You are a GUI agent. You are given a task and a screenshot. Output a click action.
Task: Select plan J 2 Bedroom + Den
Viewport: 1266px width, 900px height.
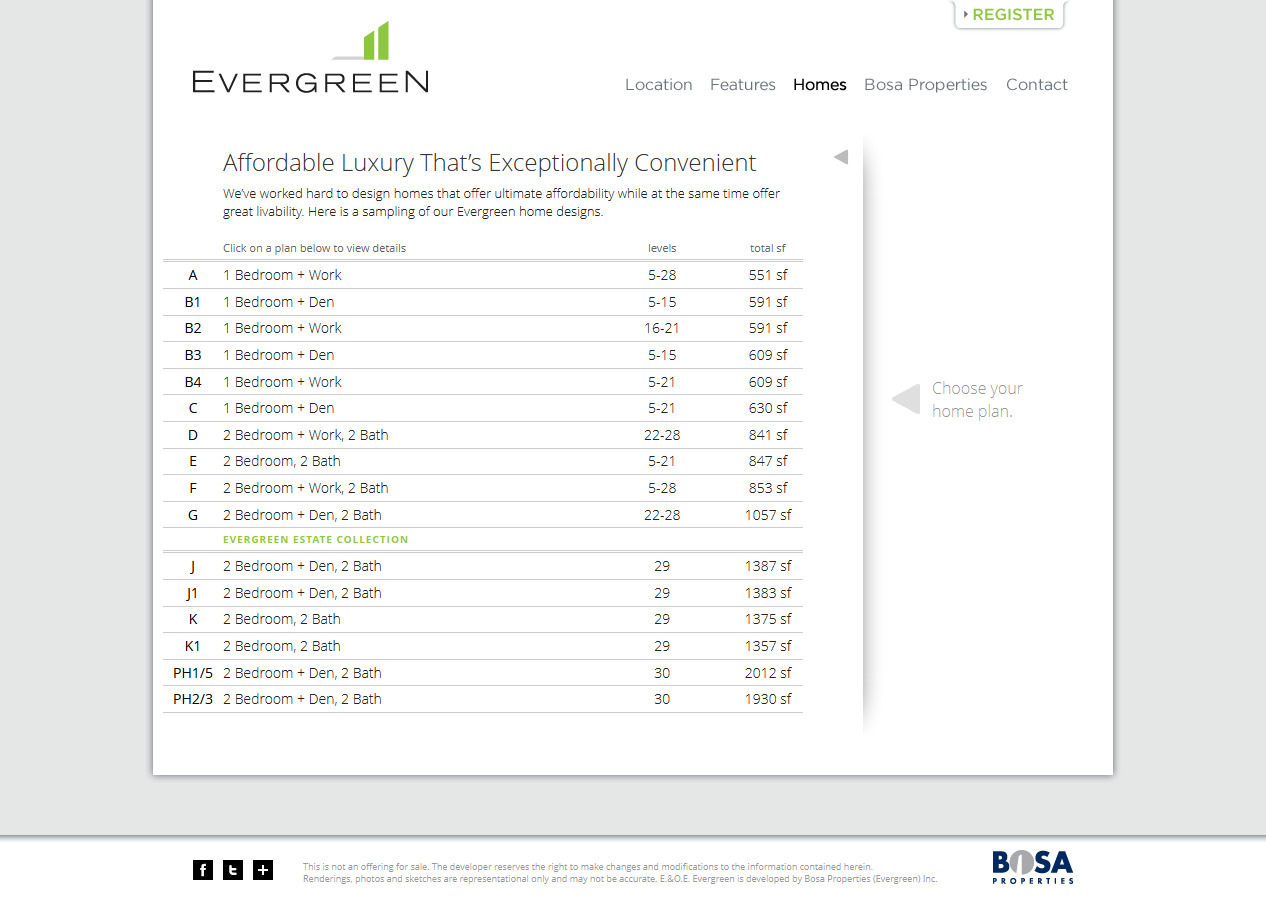pos(483,566)
